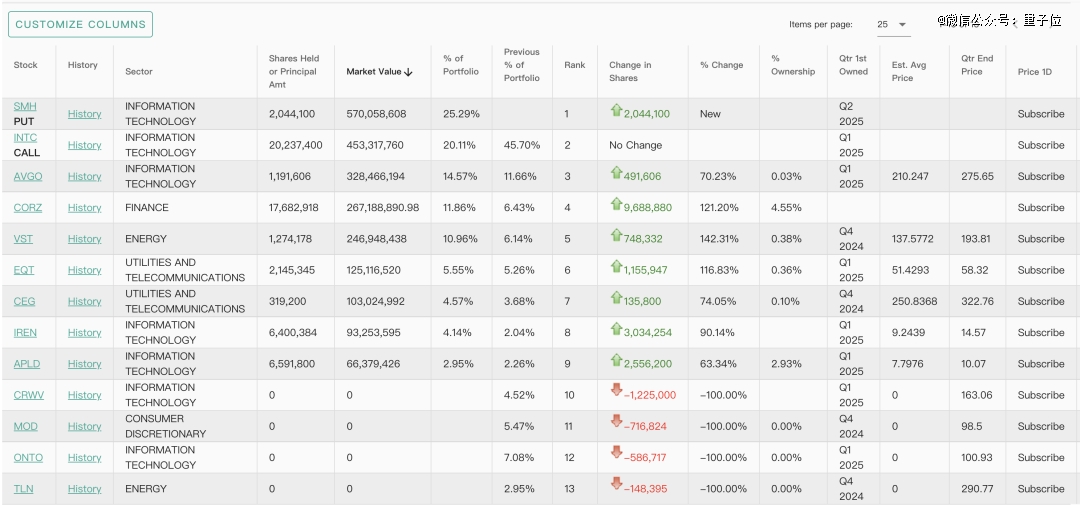The width and height of the screenshot is (1080, 505).
Task: Select shares held value 20,237,400
Action: coord(295,145)
